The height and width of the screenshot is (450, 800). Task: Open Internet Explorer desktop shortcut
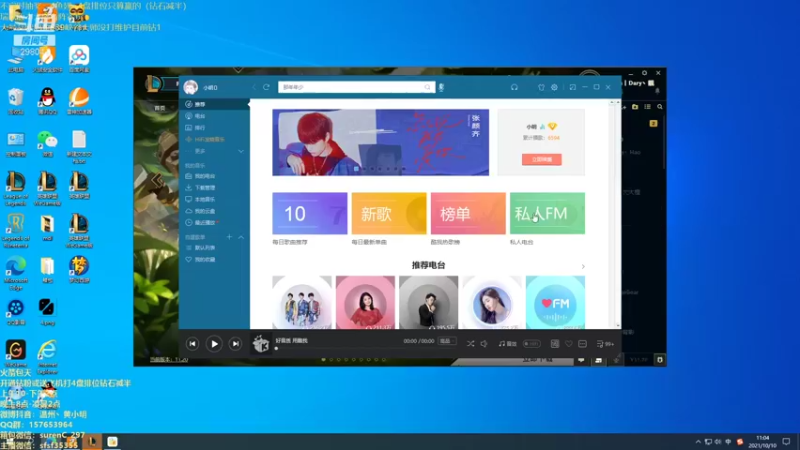click(x=47, y=357)
